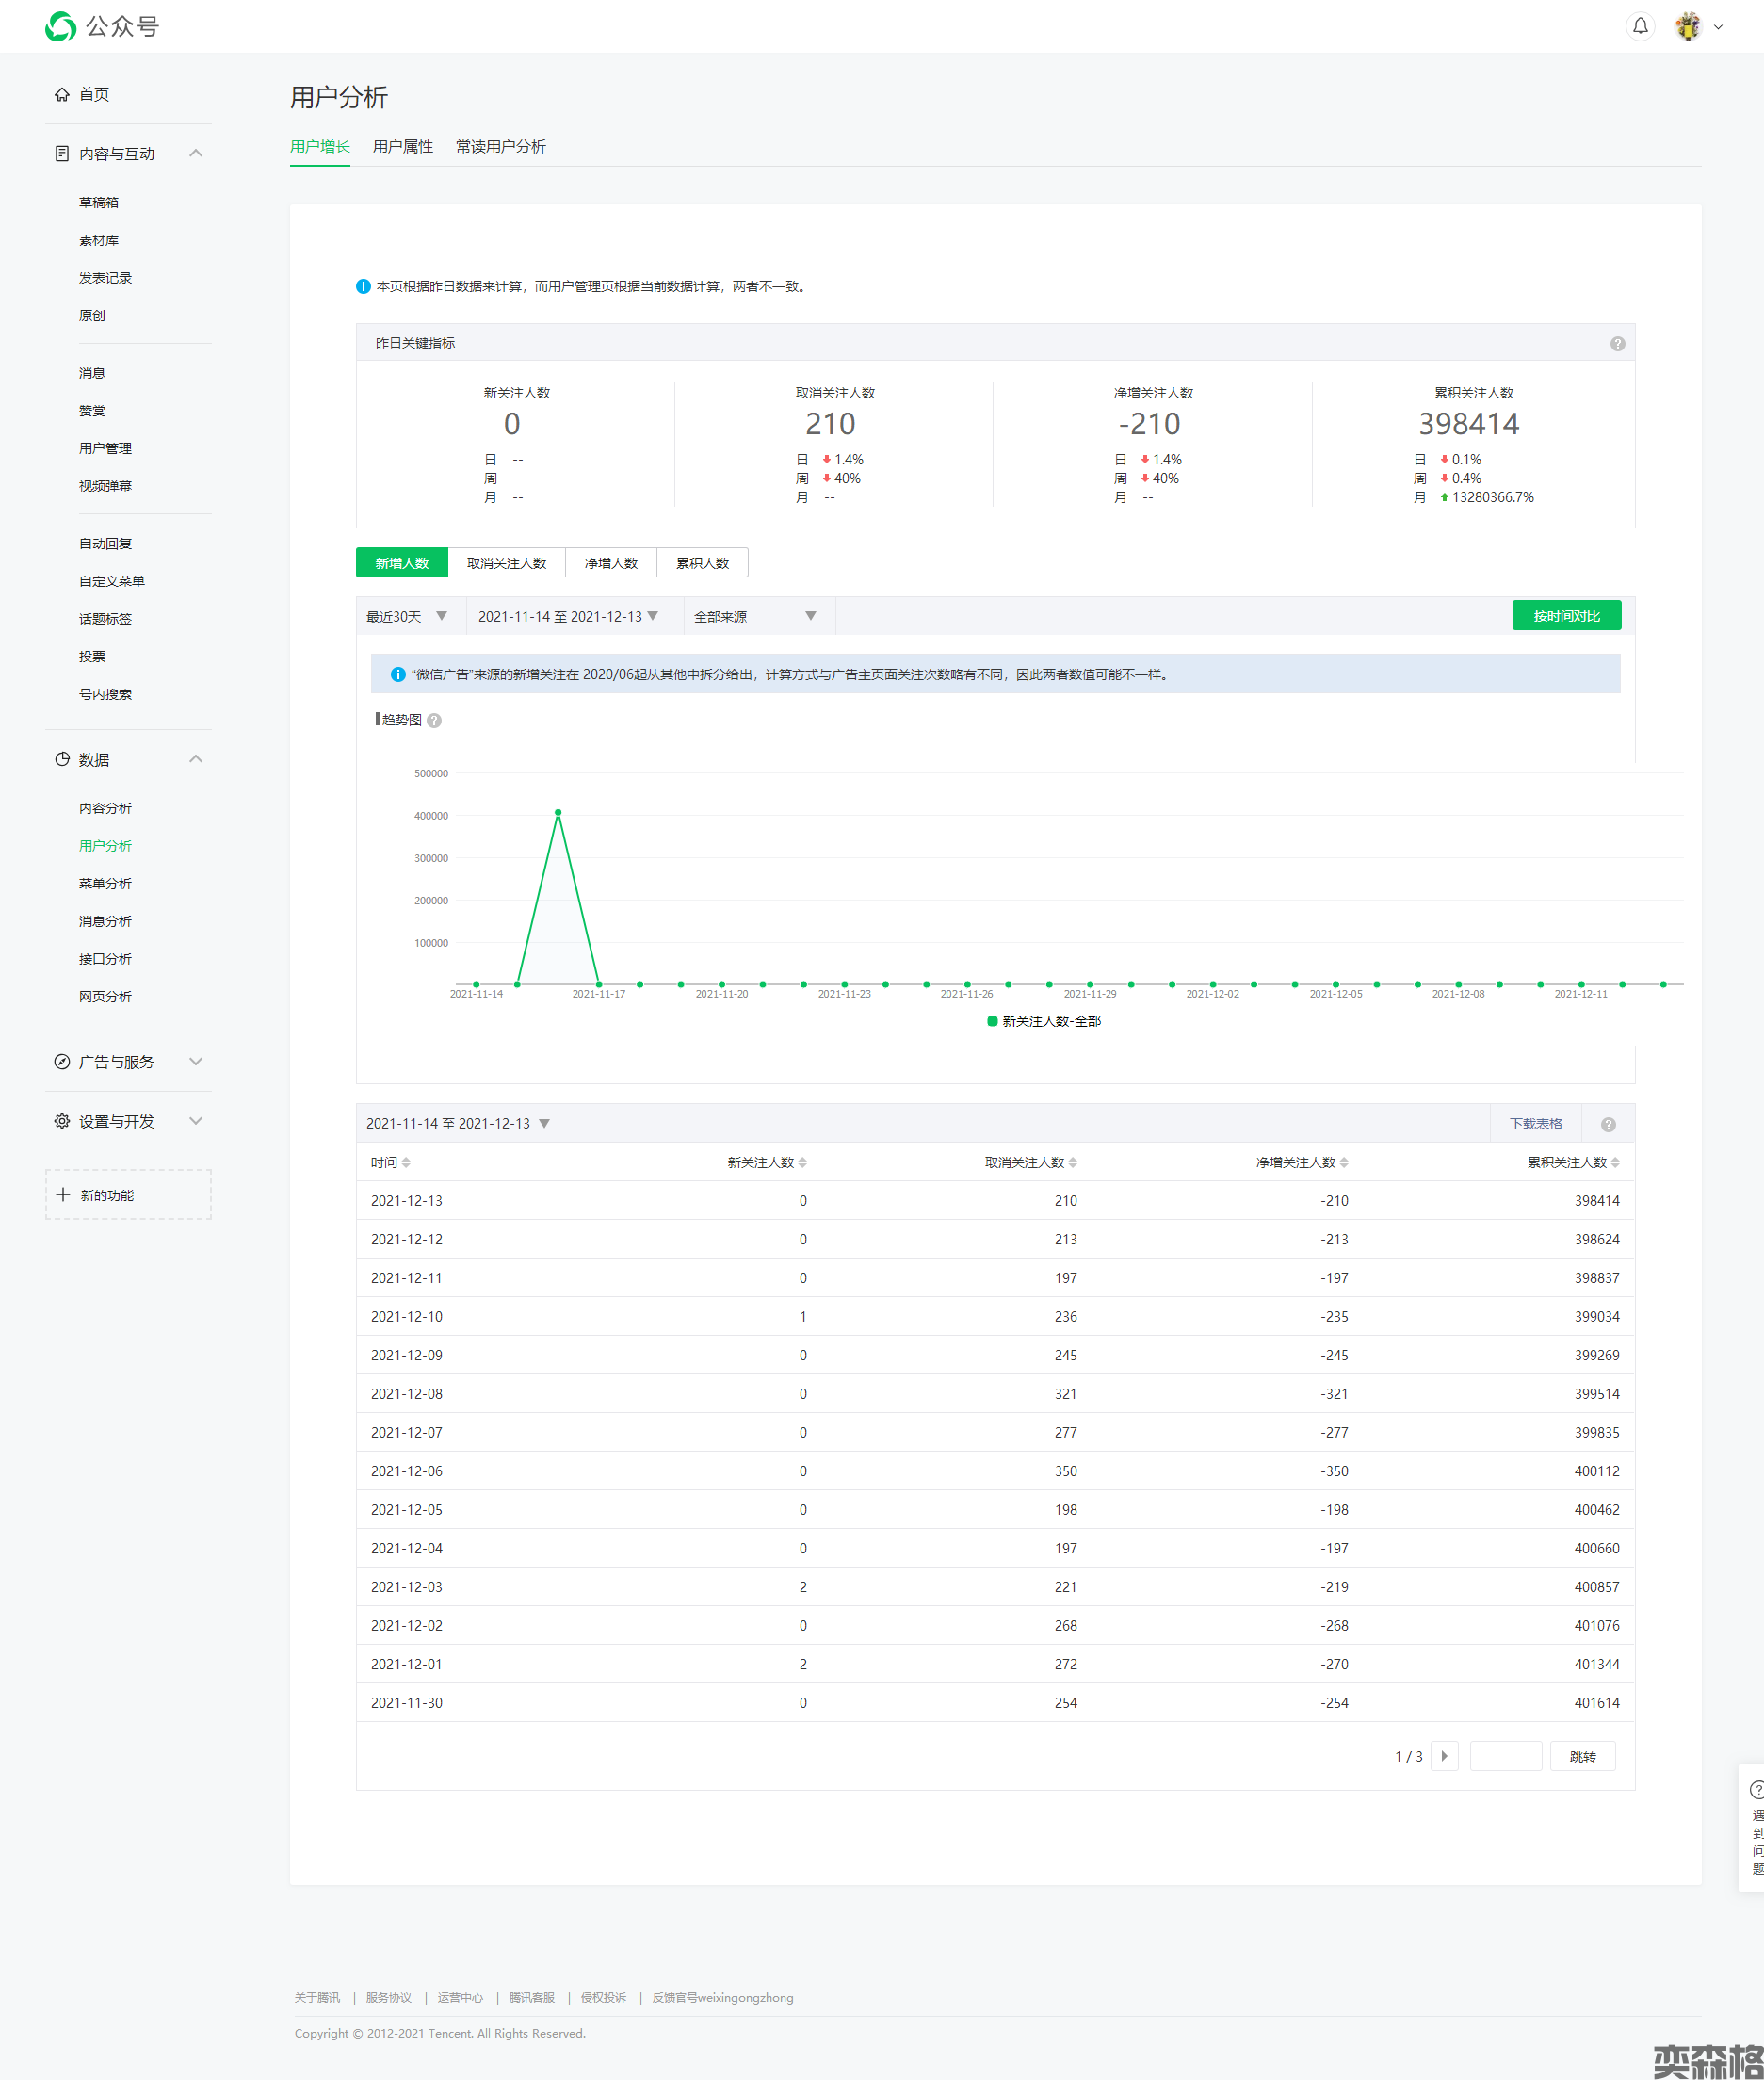Click the notification bell icon
This screenshot has height=2080, width=1764.
click(1640, 27)
